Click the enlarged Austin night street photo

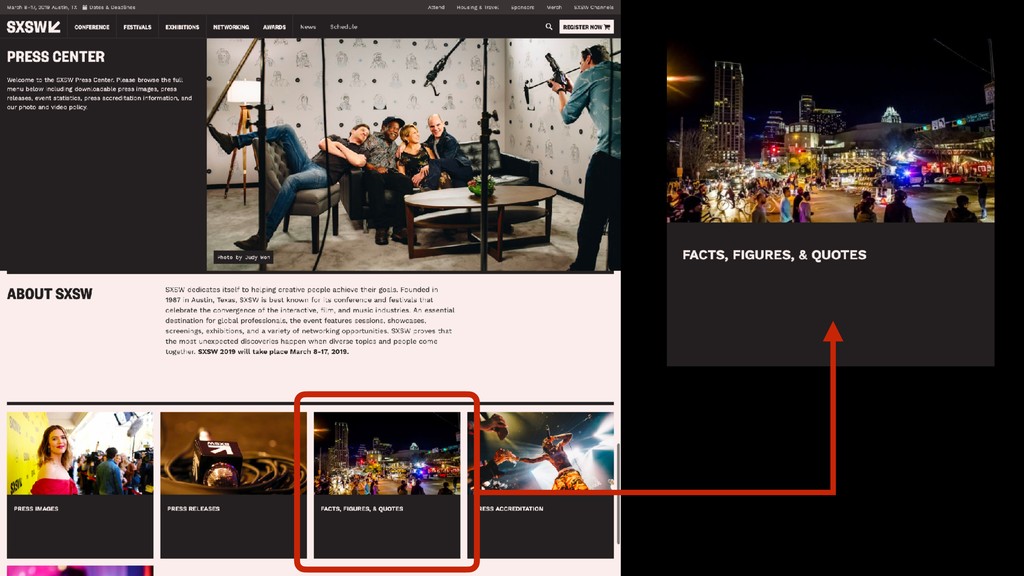click(x=830, y=131)
